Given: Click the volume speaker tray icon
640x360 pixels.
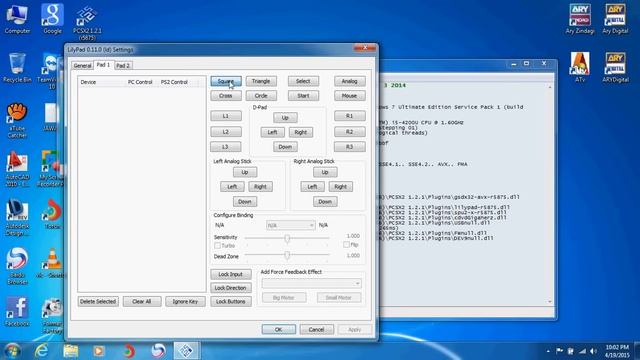Looking at the screenshot, I should (594, 351).
